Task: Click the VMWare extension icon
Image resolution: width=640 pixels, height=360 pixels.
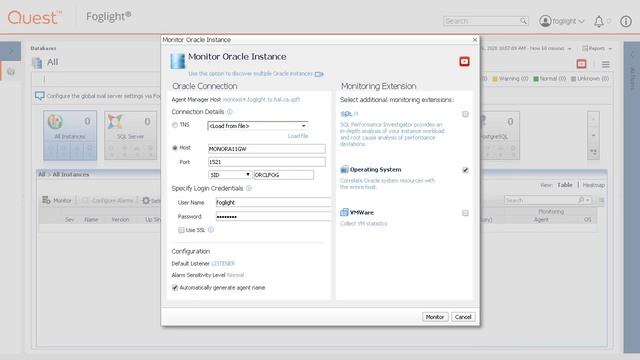Action: point(344,212)
